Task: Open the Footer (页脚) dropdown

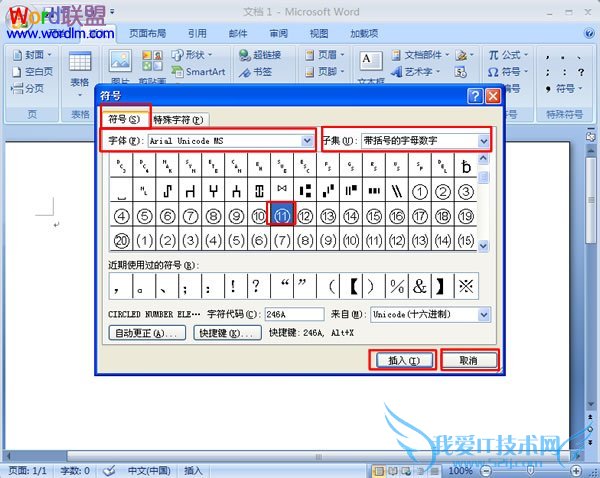Action: tap(324, 72)
